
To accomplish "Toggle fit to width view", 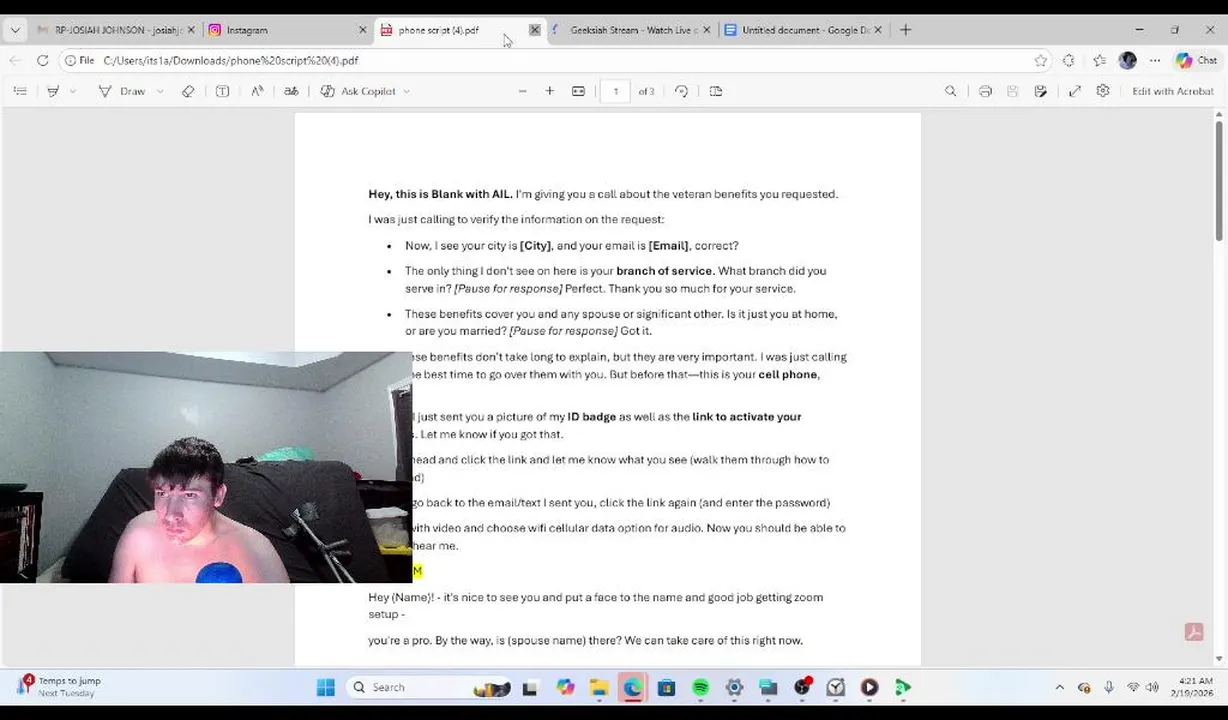I will click(x=578, y=91).
